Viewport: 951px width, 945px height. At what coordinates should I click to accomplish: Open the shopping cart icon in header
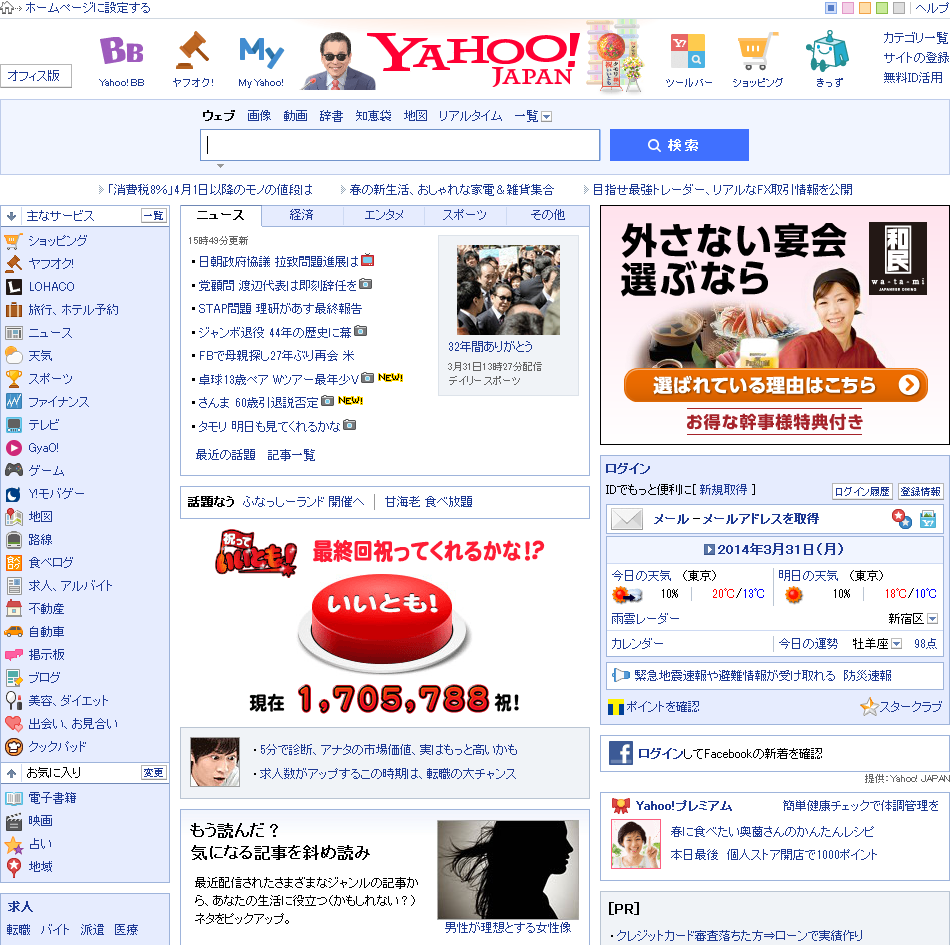(758, 51)
